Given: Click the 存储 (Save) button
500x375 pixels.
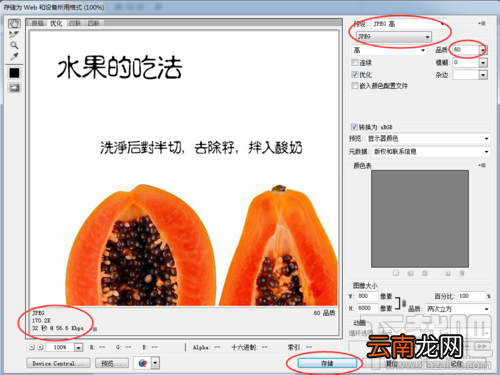Looking at the screenshot, I should click(327, 363).
